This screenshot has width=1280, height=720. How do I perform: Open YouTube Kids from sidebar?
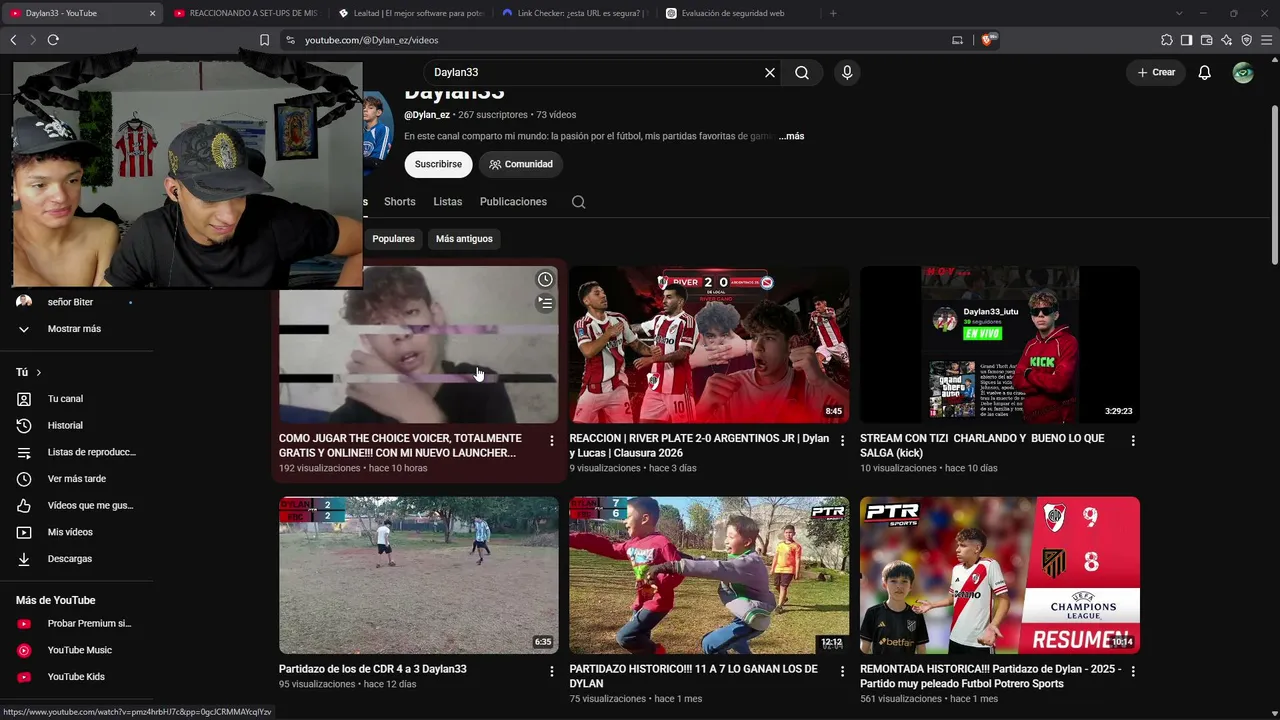point(76,677)
